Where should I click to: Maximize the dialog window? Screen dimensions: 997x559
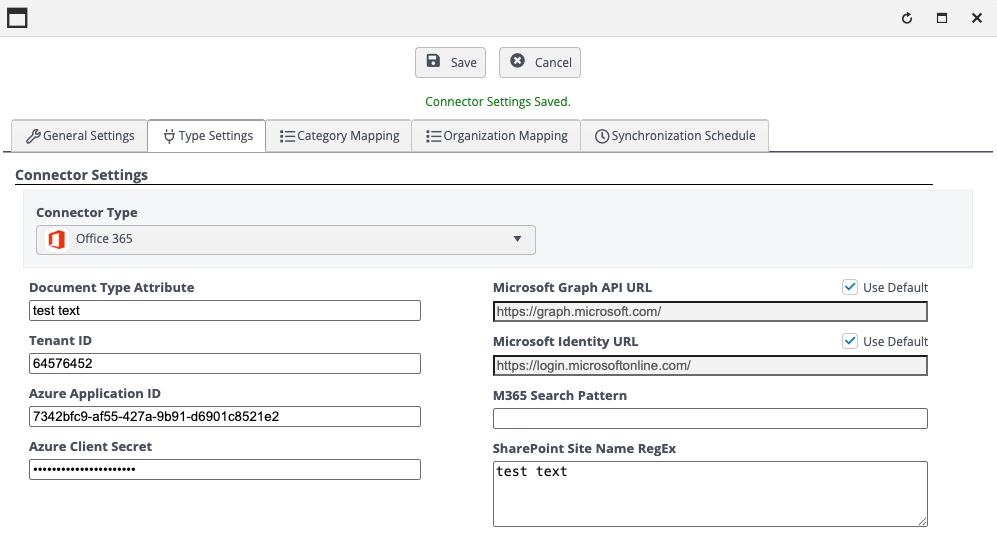942,18
